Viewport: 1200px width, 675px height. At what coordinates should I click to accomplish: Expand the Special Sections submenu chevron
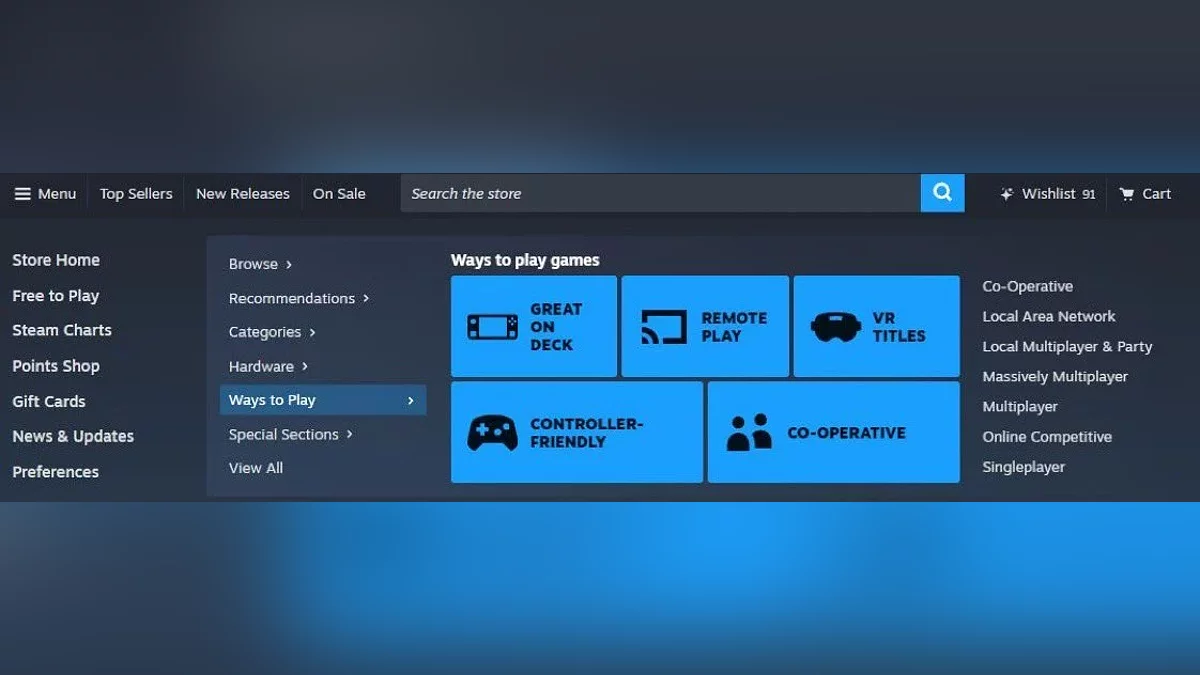349,434
